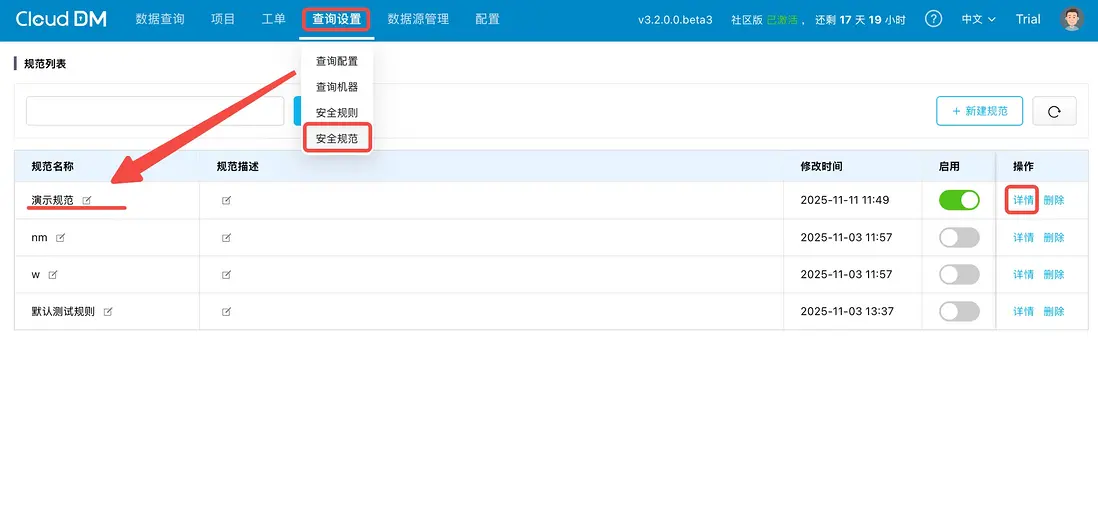Click the 2025-11-11 11:49 timestamp

coord(845,200)
